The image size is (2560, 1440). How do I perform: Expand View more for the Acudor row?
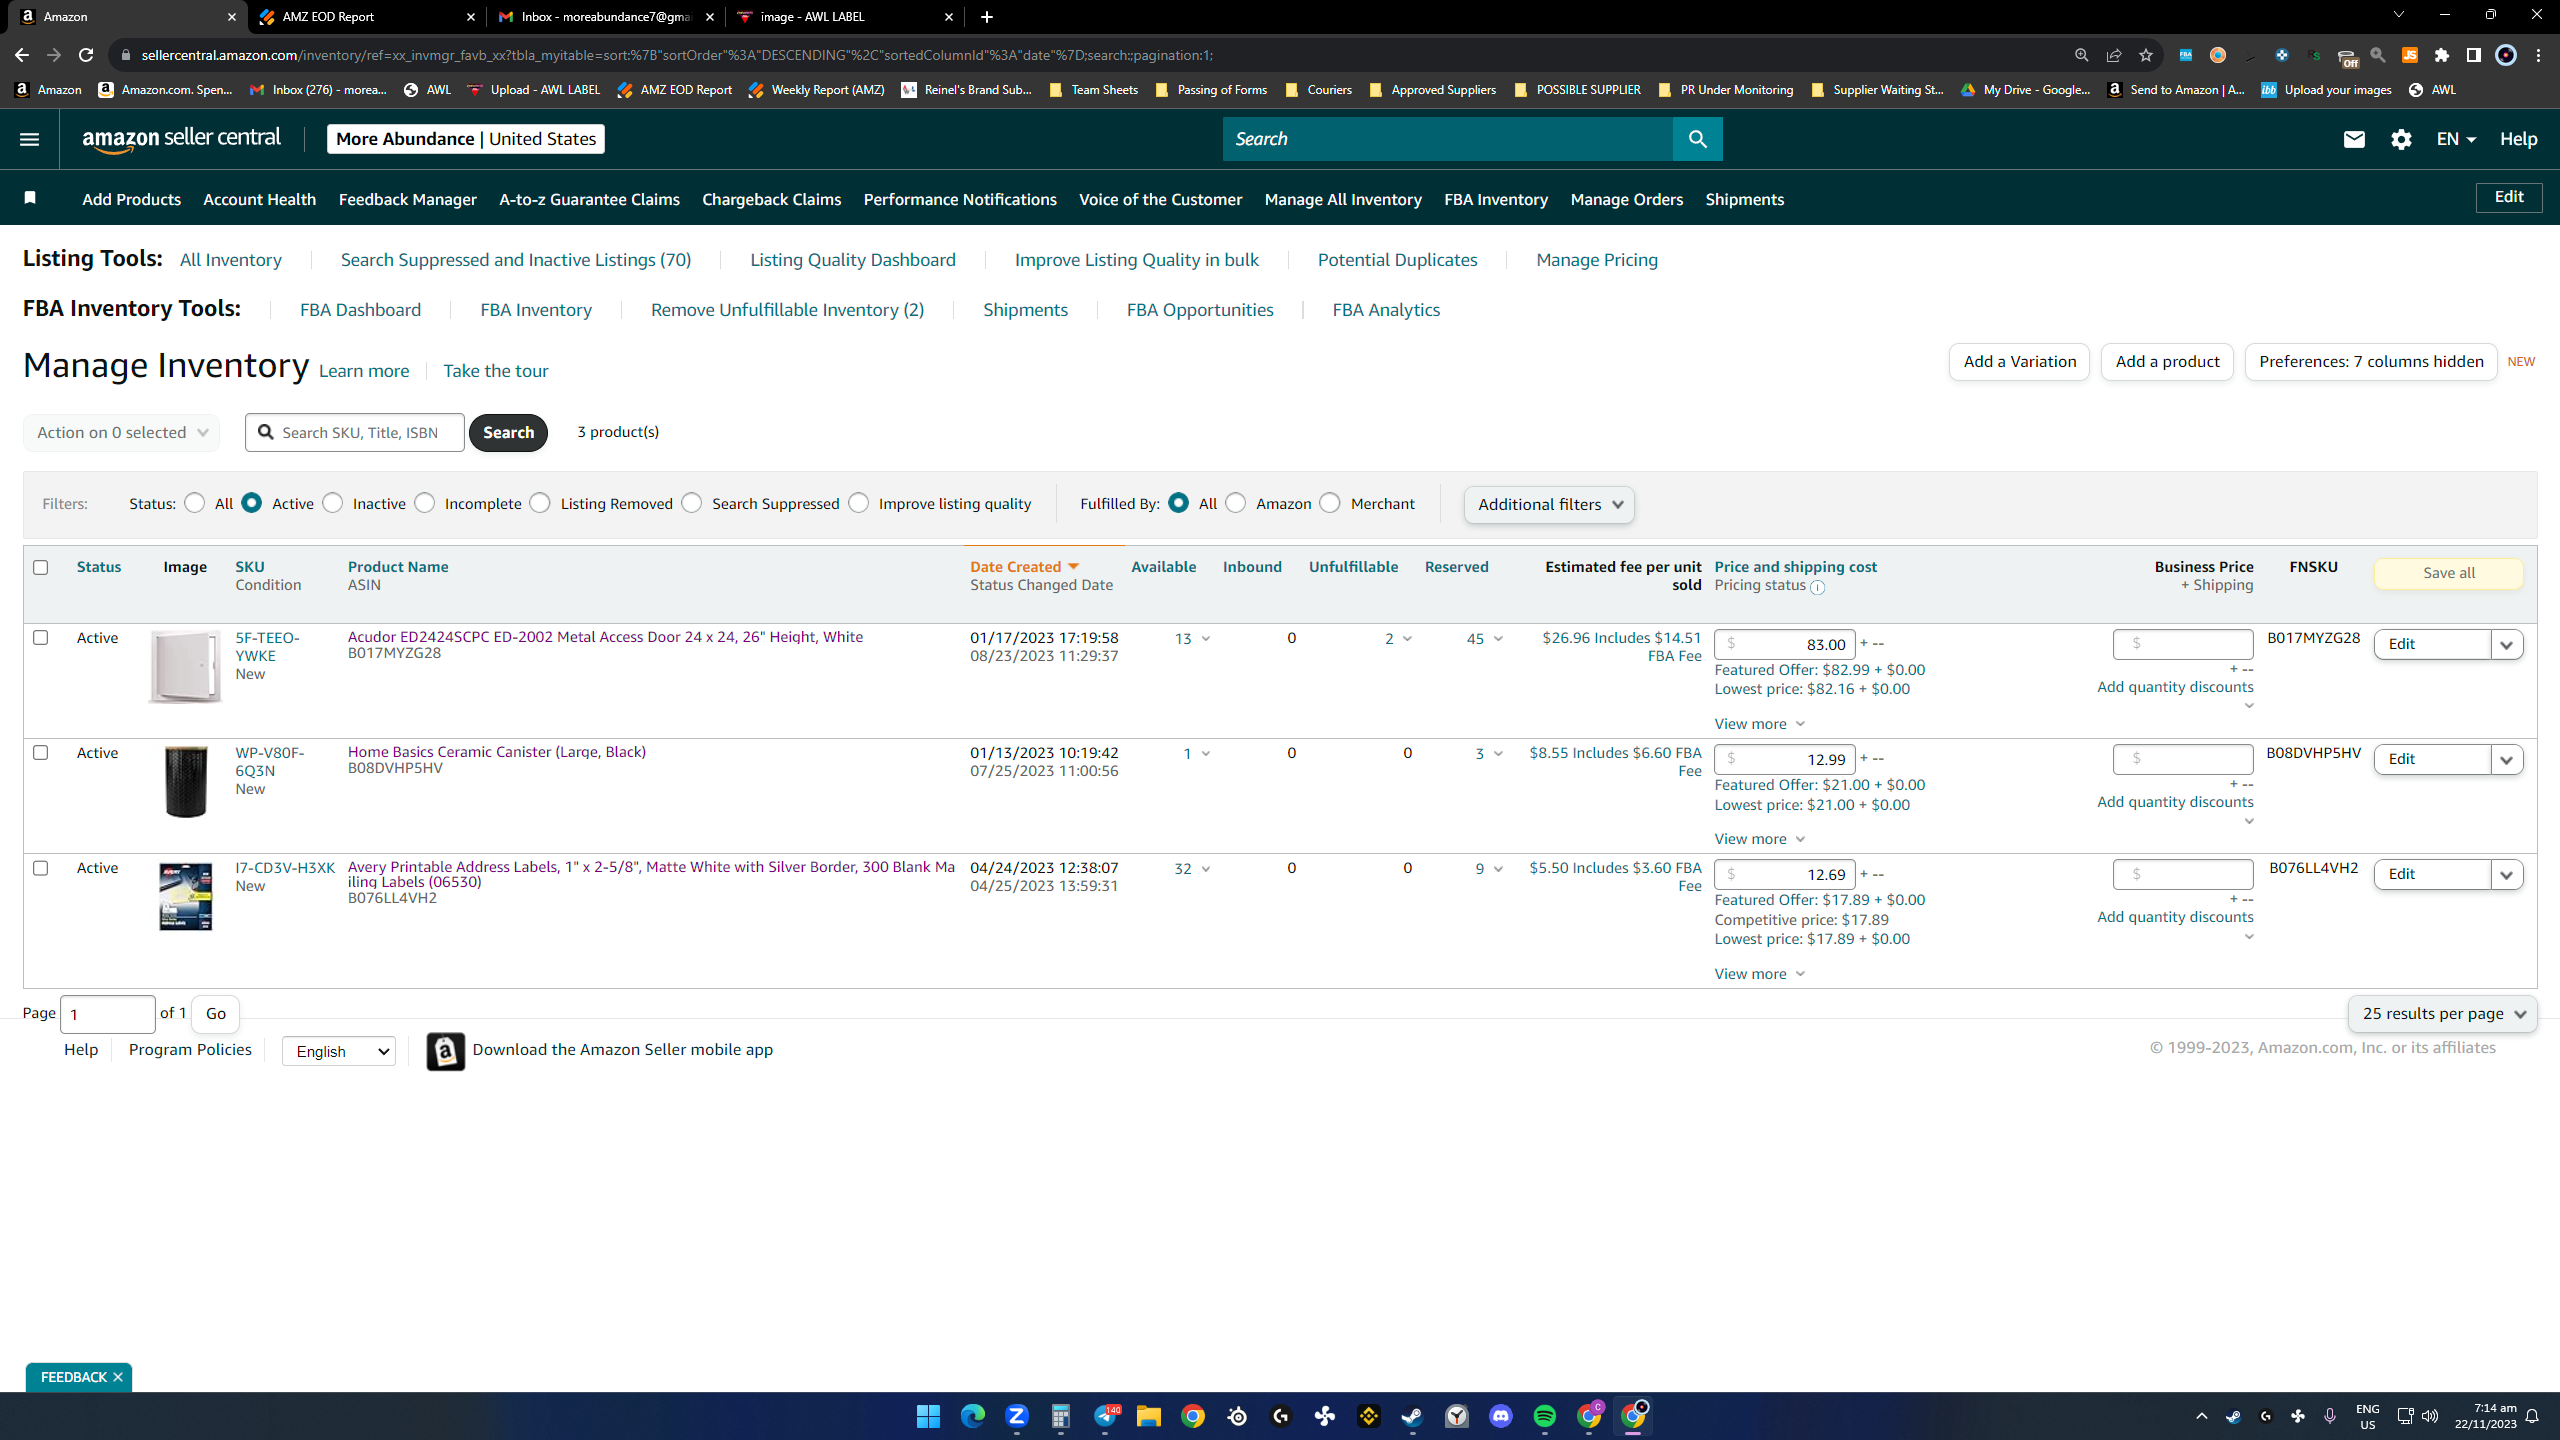tap(1759, 724)
